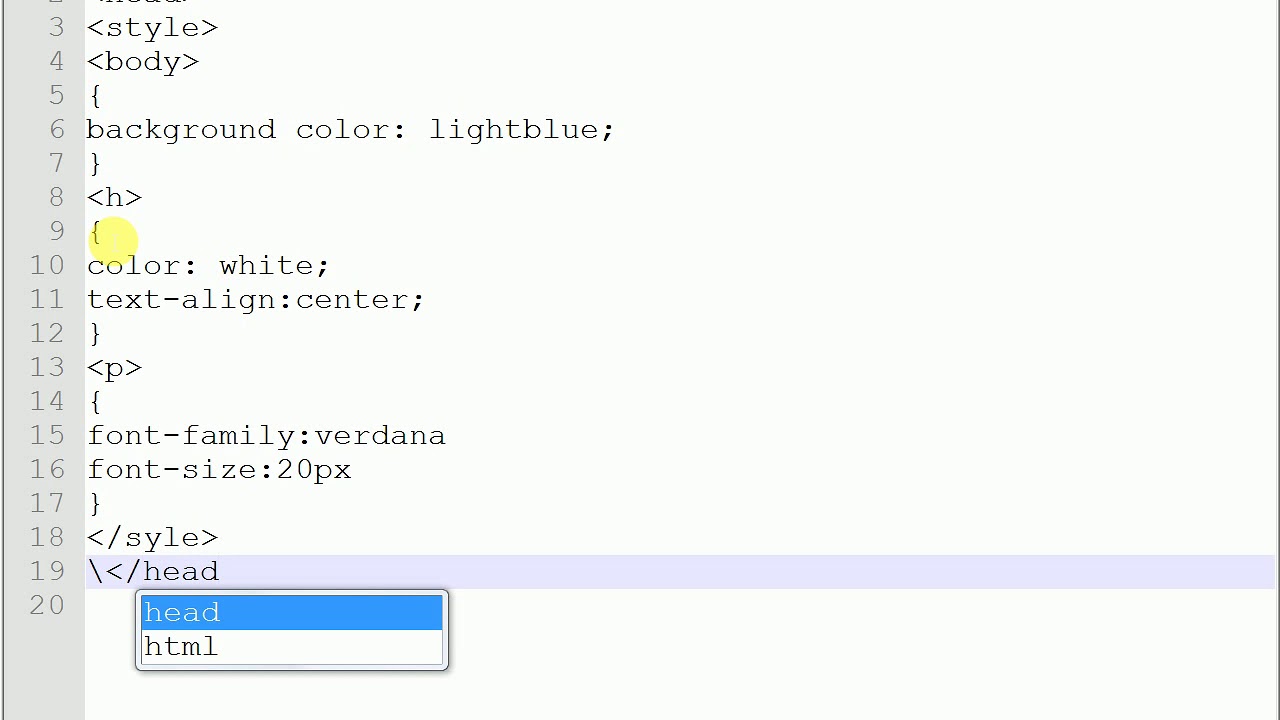
Task: Click line number 6 in the gutter
Action: click(56, 129)
